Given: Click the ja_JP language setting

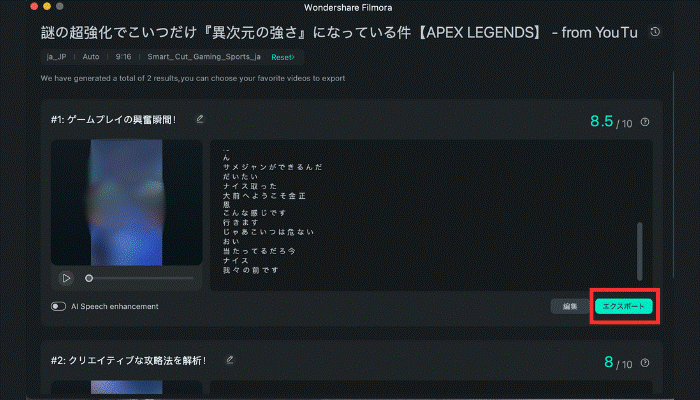Looking at the screenshot, I should (56, 57).
